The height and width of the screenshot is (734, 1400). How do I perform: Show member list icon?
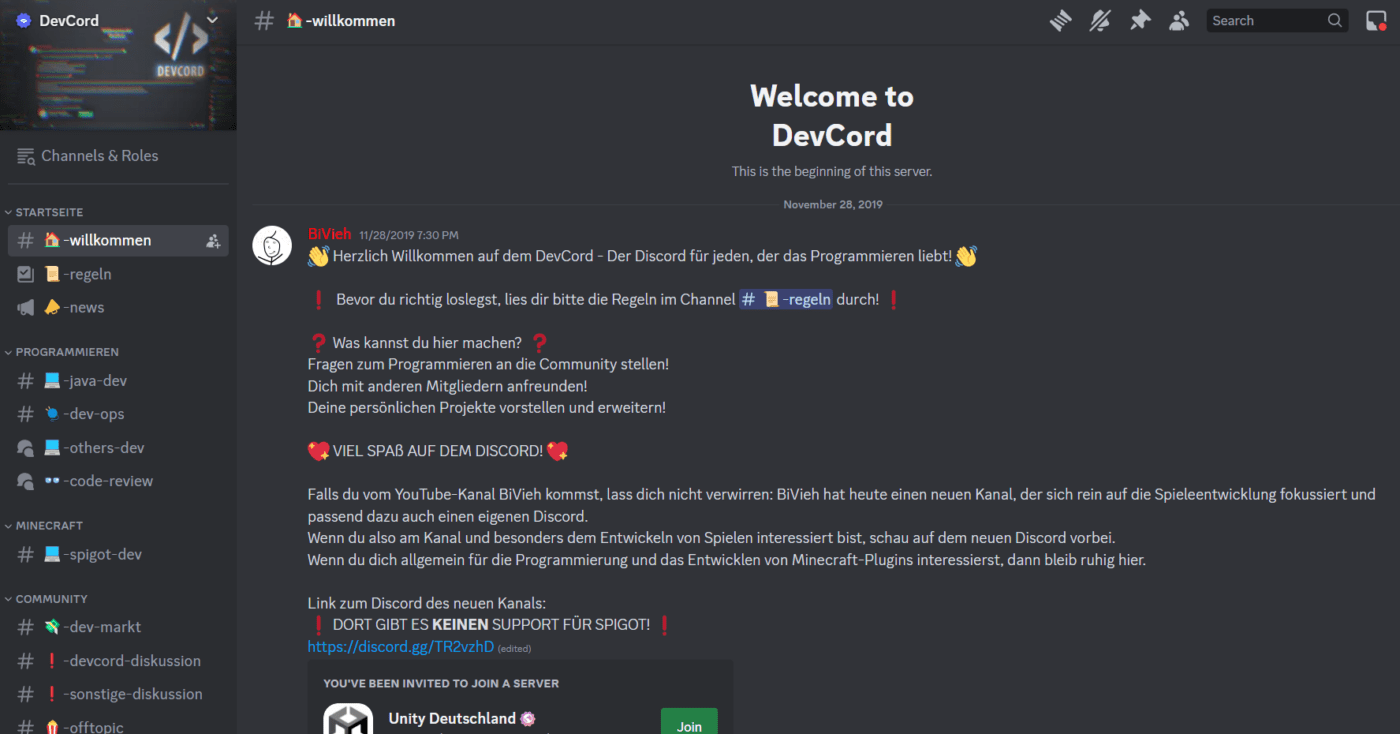click(1179, 20)
